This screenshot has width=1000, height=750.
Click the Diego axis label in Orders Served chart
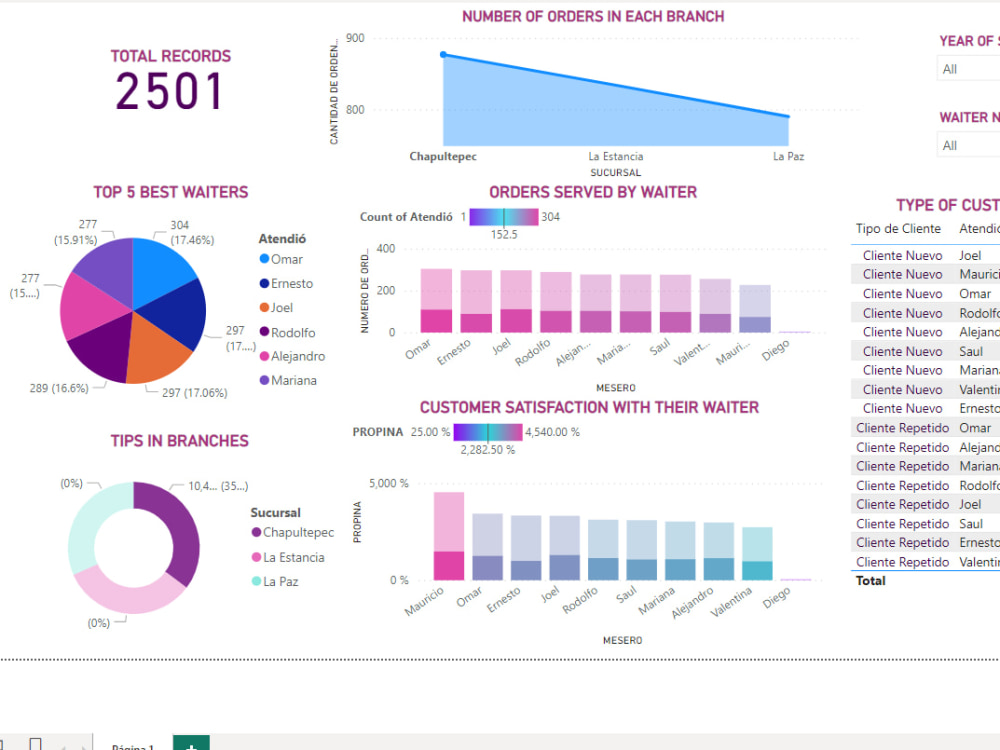(776, 349)
